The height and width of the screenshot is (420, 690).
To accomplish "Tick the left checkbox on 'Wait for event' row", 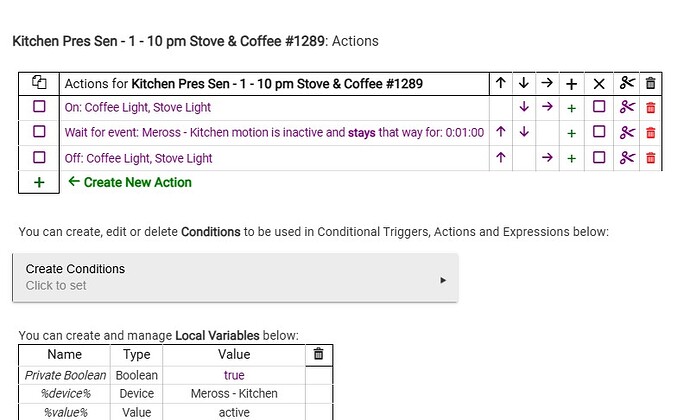I will click(x=39, y=131).
